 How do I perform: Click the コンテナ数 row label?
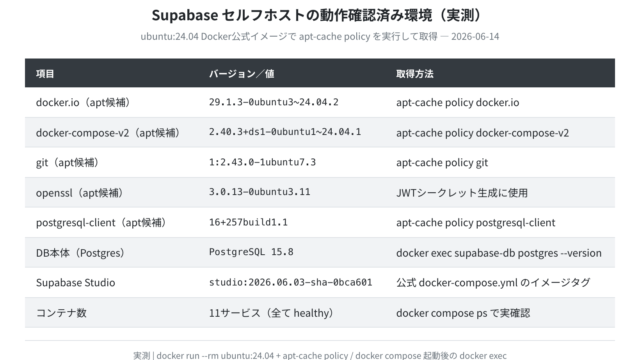click(61, 313)
